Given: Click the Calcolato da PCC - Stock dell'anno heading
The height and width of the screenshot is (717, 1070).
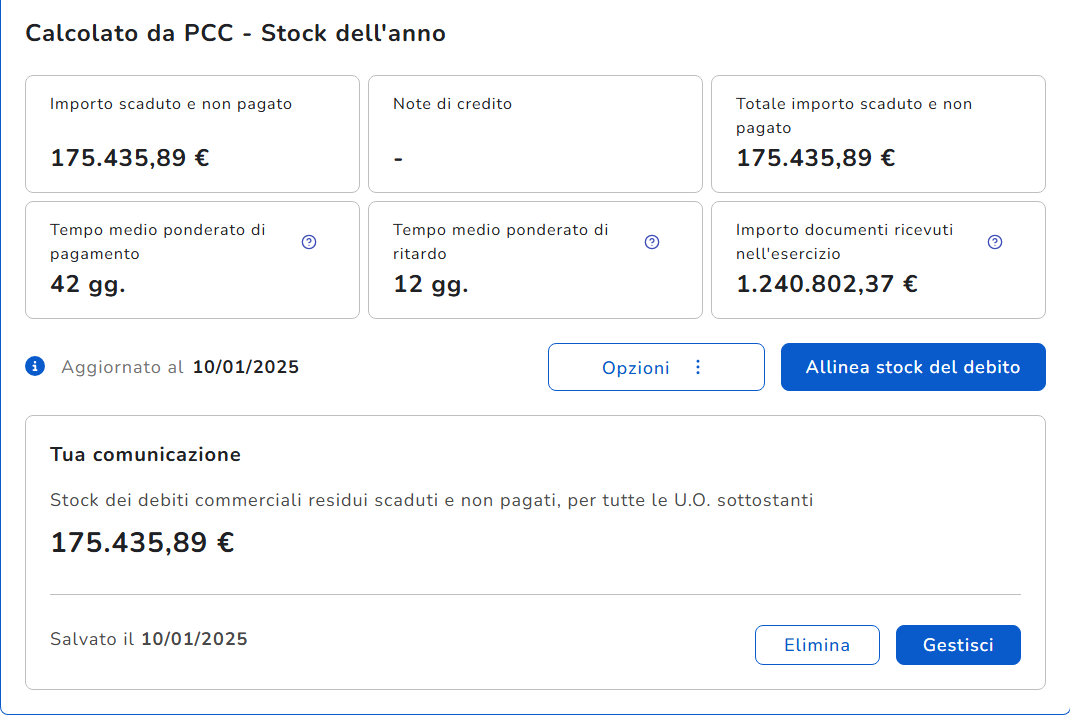Looking at the screenshot, I should point(235,33).
